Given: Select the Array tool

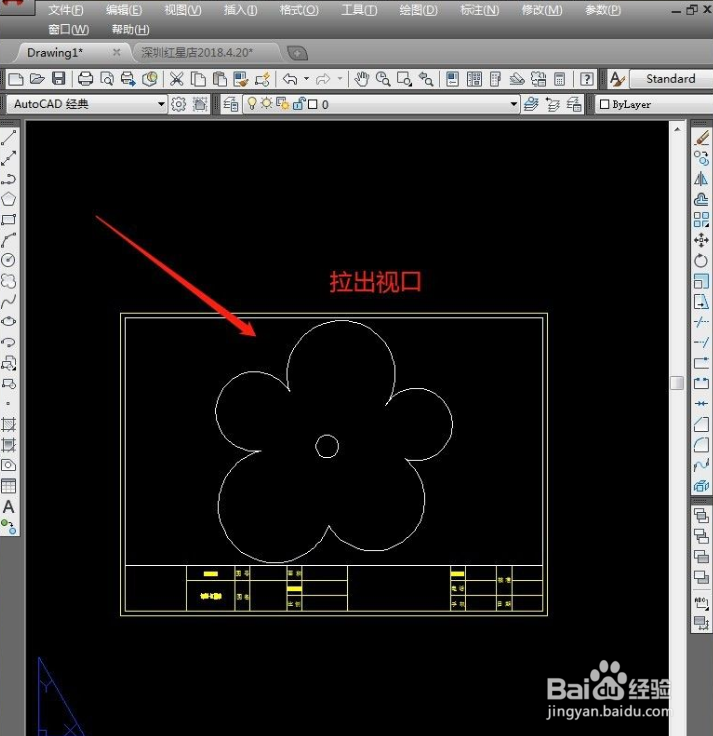Looking at the screenshot, I should [701, 219].
